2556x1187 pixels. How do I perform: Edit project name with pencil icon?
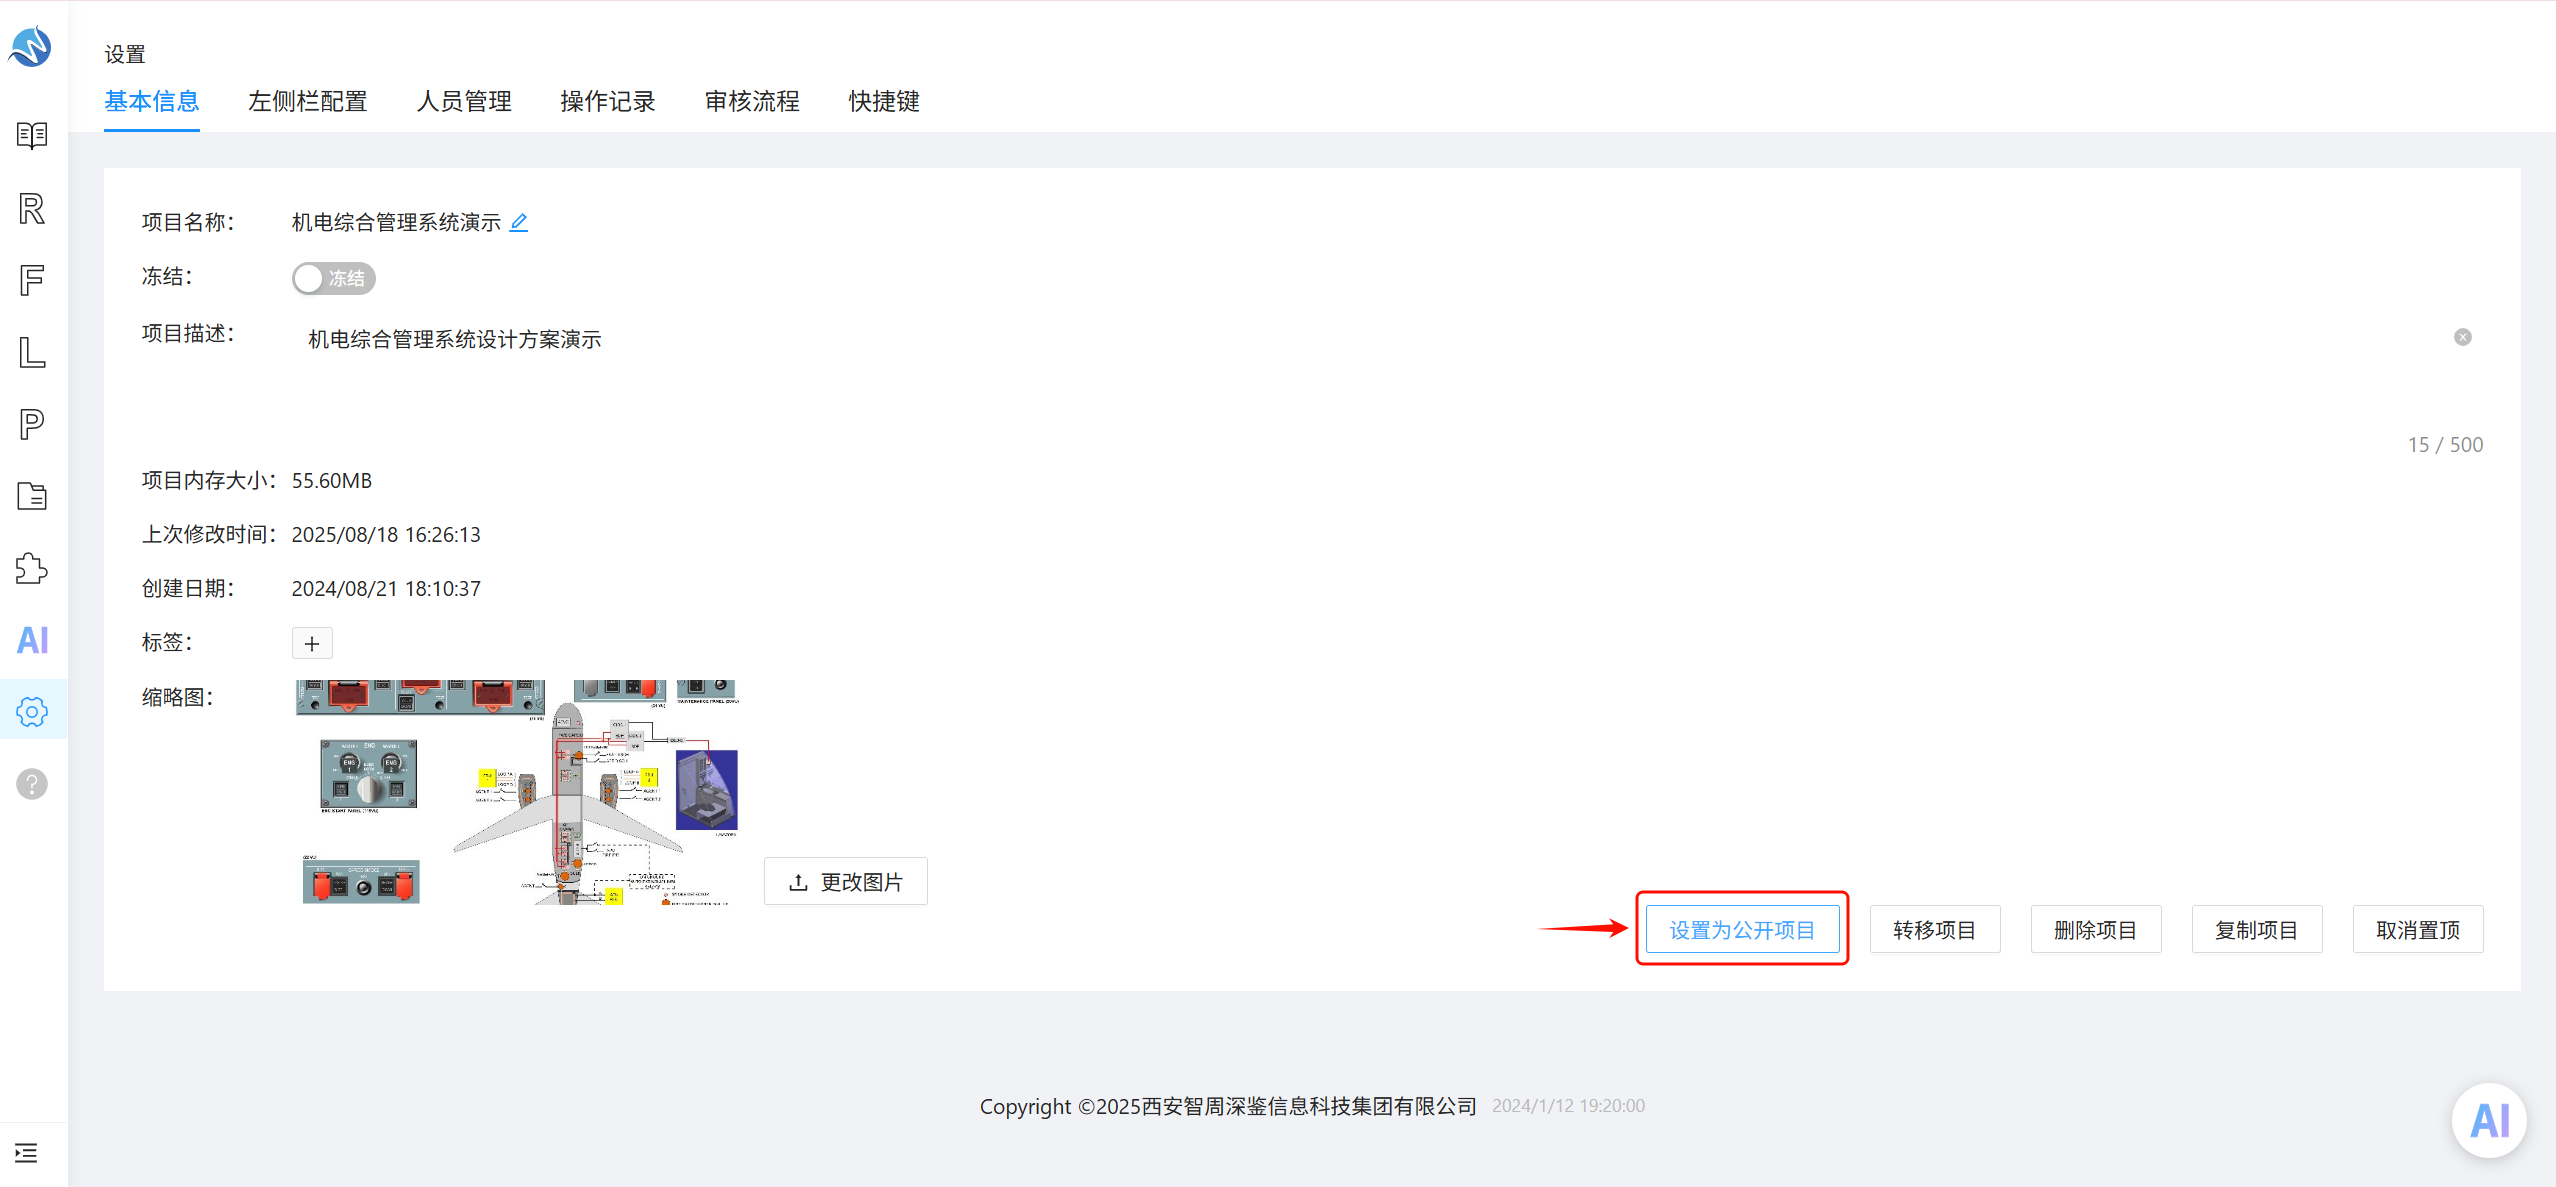click(519, 222)
